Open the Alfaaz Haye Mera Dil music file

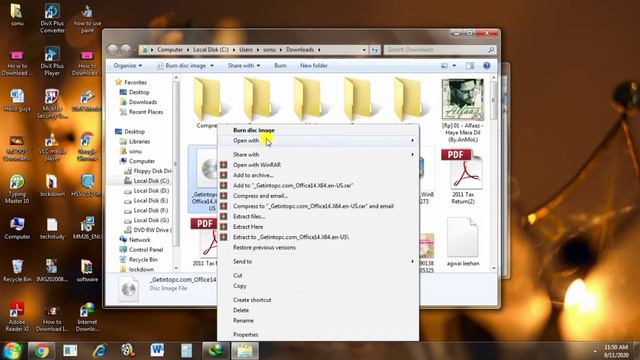462,111
